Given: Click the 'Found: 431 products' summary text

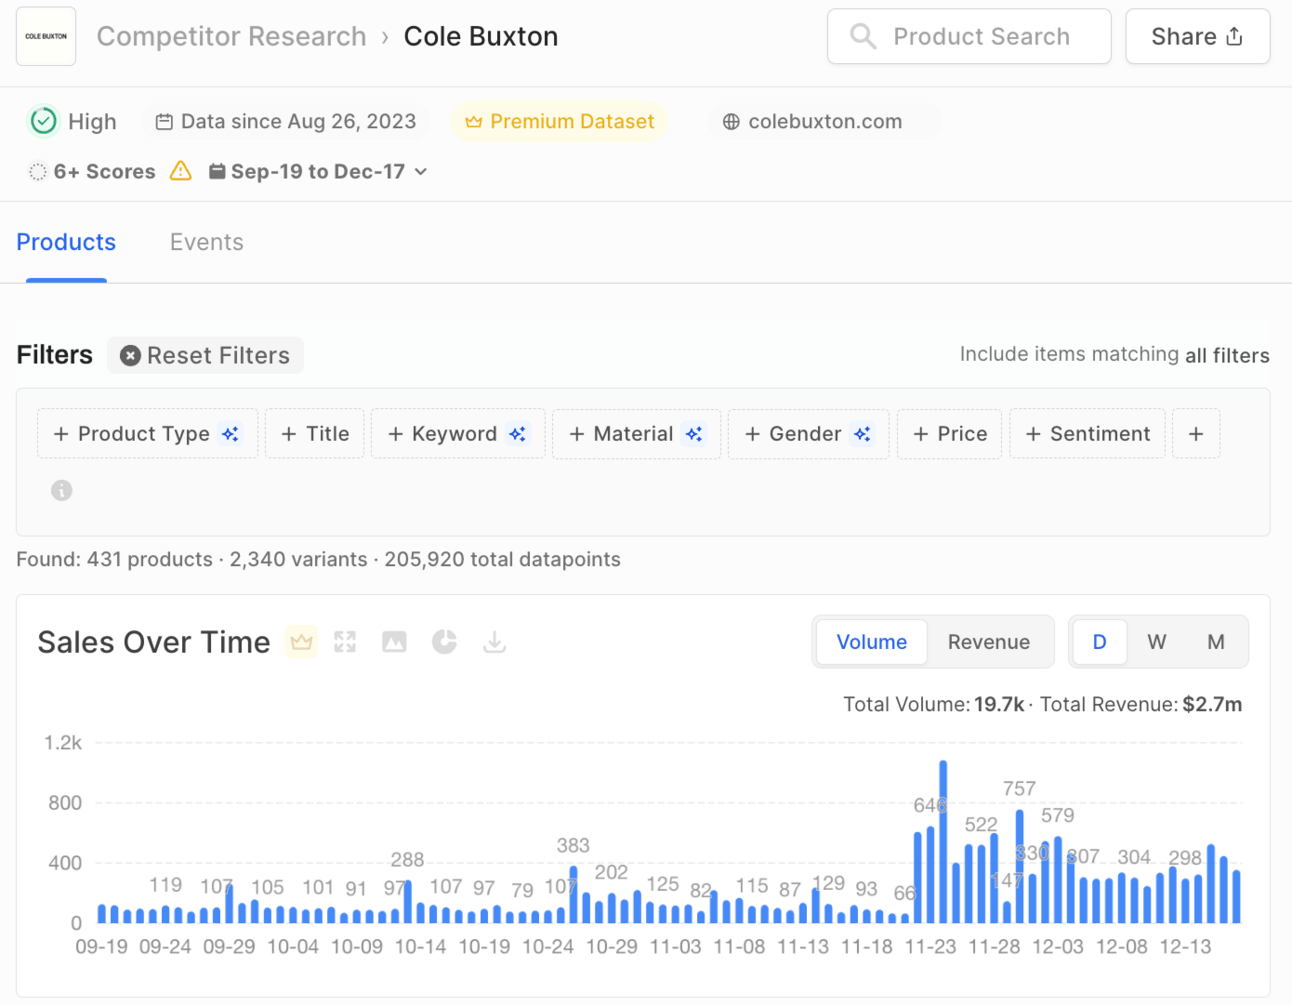Looking at the screenshot, I should (114, 559).
